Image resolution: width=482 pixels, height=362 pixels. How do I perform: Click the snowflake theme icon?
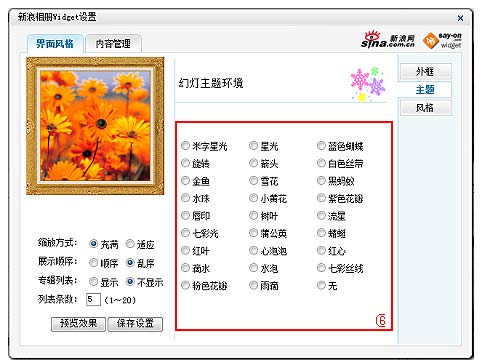(x=368, y=84)
